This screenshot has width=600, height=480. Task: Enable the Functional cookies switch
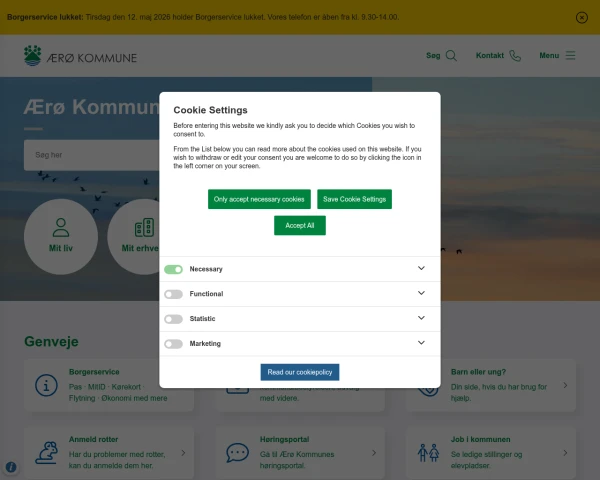click(173, 294)
